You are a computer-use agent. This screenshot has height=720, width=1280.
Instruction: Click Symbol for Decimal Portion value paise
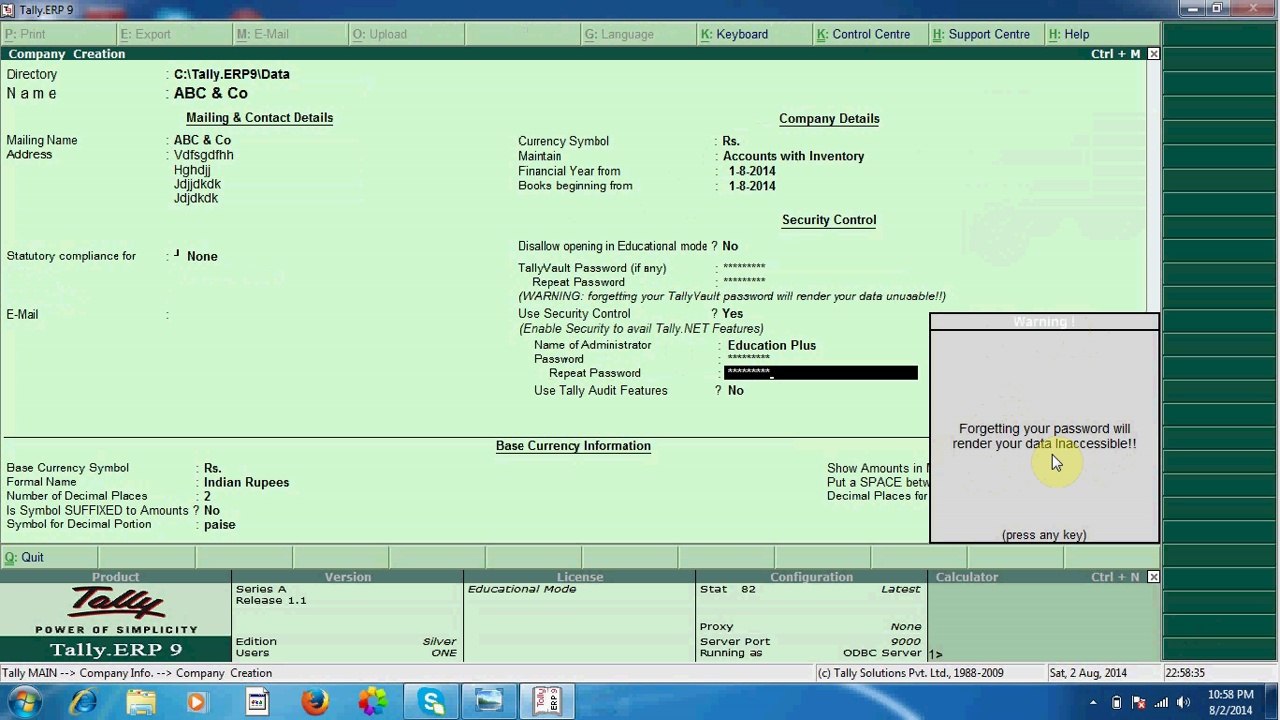point(220,524)
